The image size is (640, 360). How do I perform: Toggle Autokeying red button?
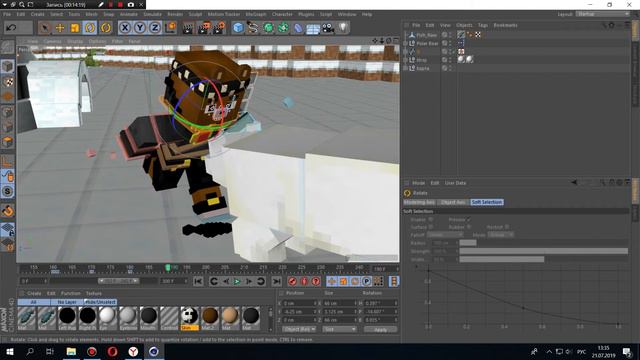pos(304,281)
